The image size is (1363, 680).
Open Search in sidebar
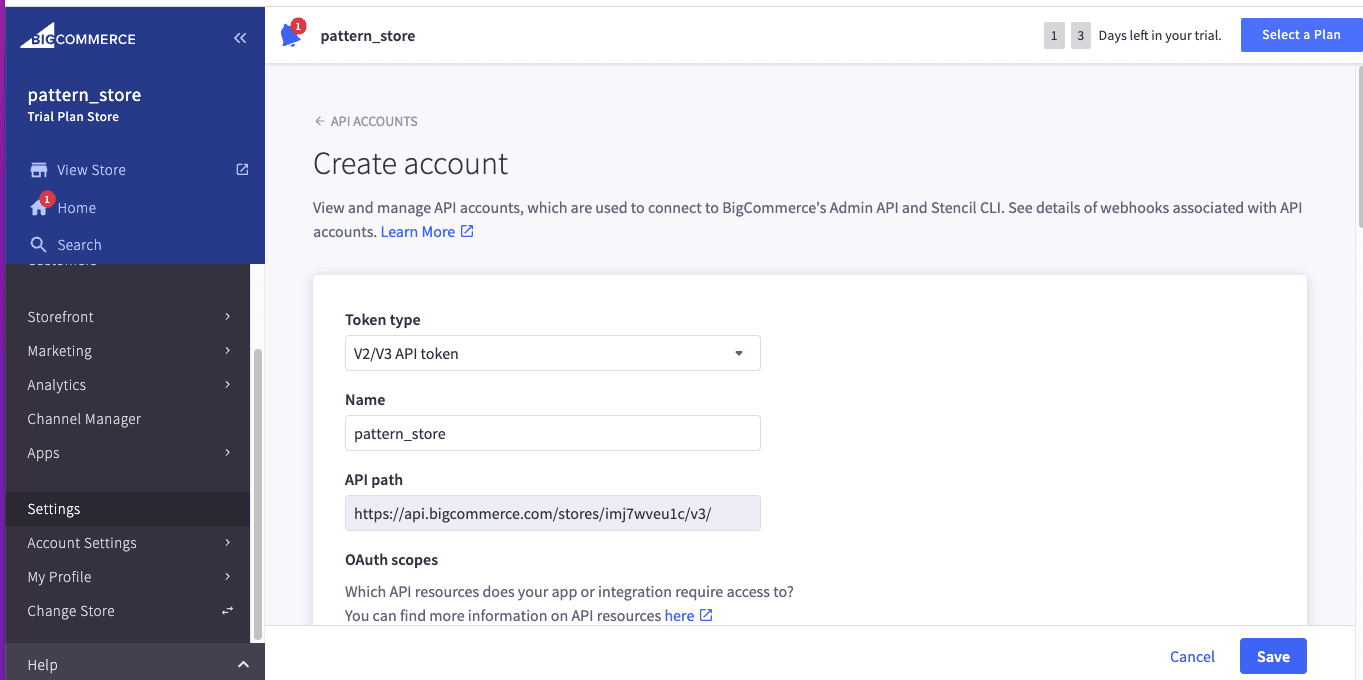[x=79, y=245]
